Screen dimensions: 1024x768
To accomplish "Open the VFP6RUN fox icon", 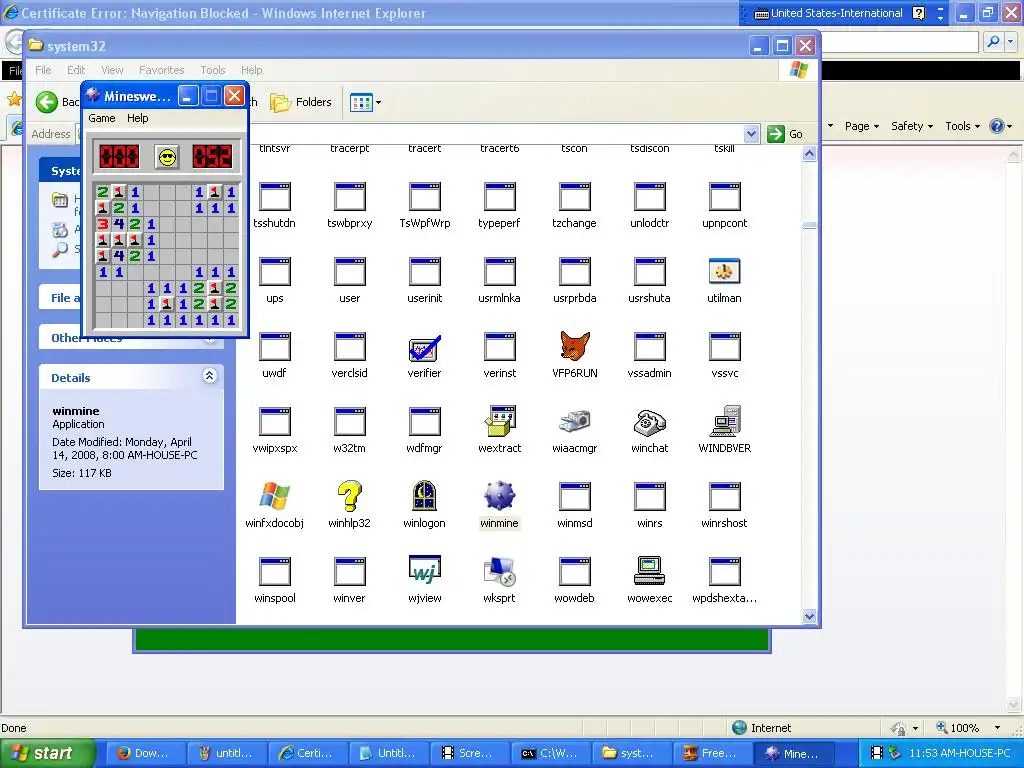I will [575, 346].
